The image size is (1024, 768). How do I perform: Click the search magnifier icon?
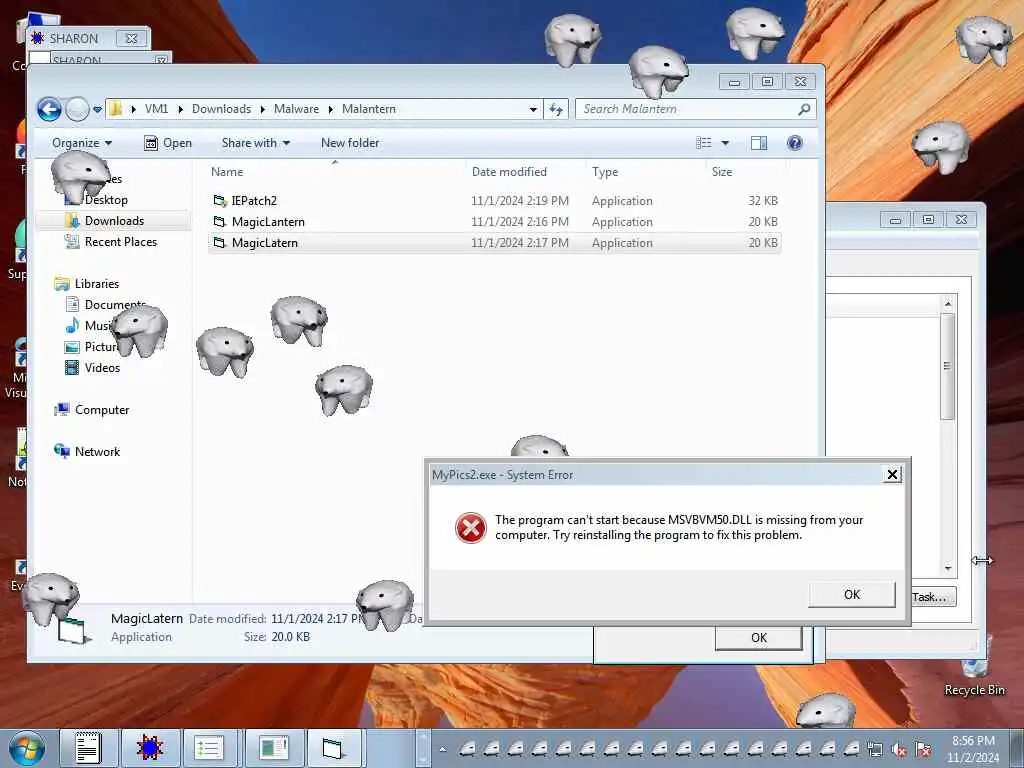click(805, 109)
